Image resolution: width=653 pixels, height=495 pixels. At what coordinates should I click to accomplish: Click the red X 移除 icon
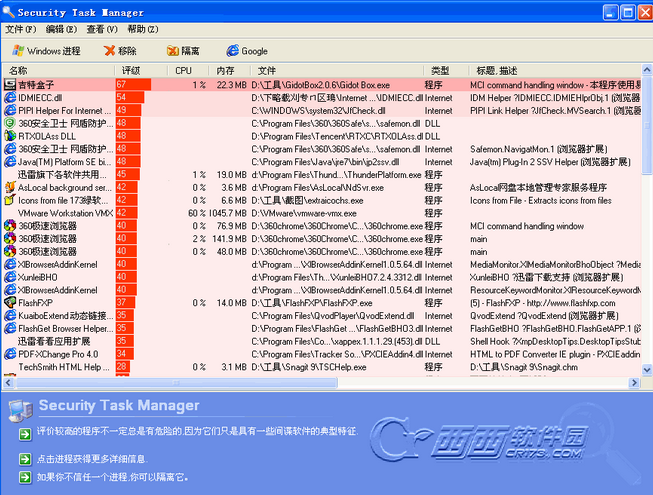pyautogui.click(x=110, y=51)
